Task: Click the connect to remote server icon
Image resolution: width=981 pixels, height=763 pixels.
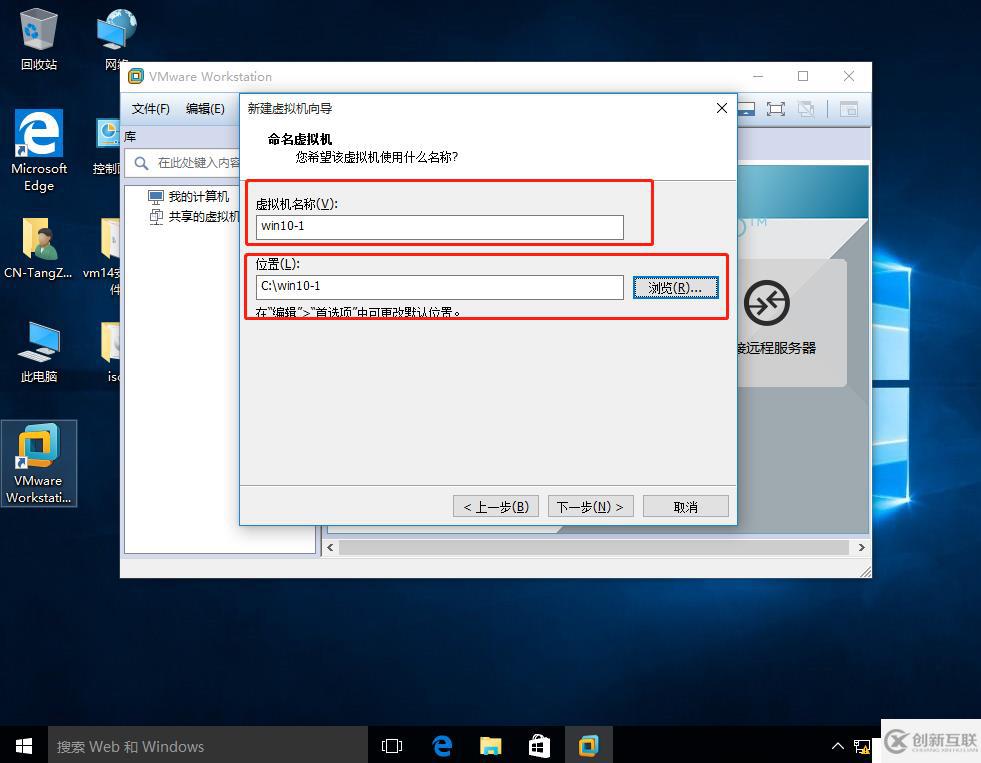Action: (767, 304)
